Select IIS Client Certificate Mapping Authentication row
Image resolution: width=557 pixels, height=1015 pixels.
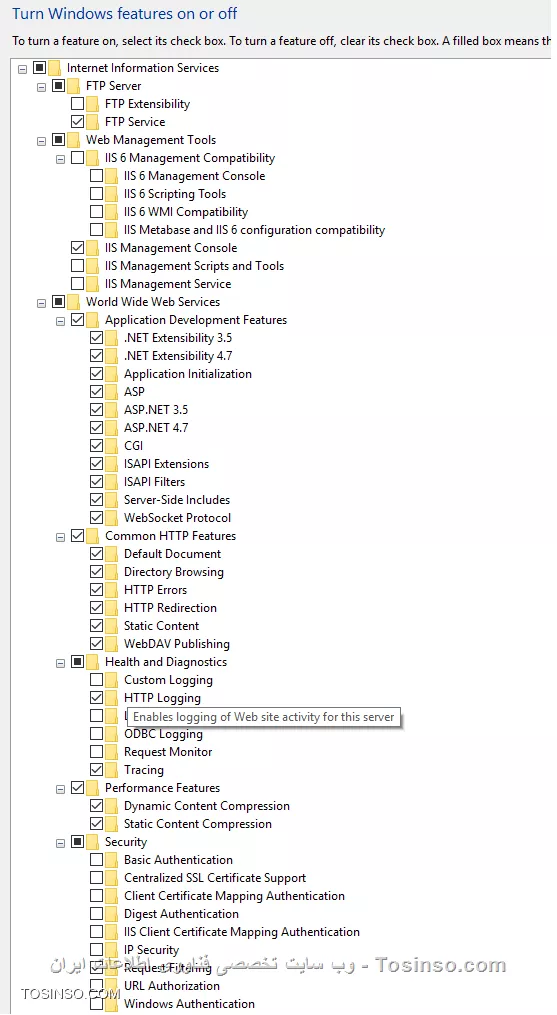tap(242, 932)
